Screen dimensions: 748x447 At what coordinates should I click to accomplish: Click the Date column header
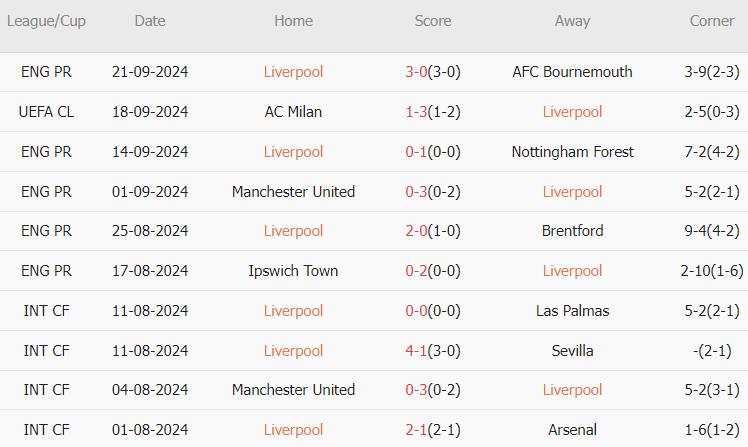coord(150,21)
